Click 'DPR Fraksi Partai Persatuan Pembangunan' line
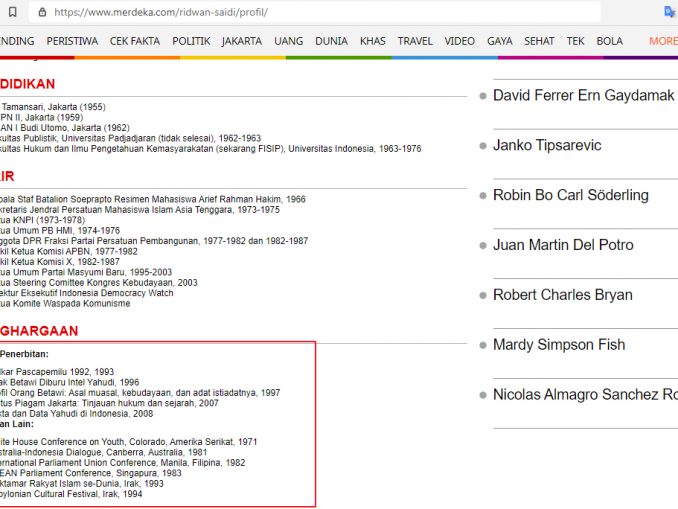This screenshot has height=509, width=678. click(x=154, y=241)
